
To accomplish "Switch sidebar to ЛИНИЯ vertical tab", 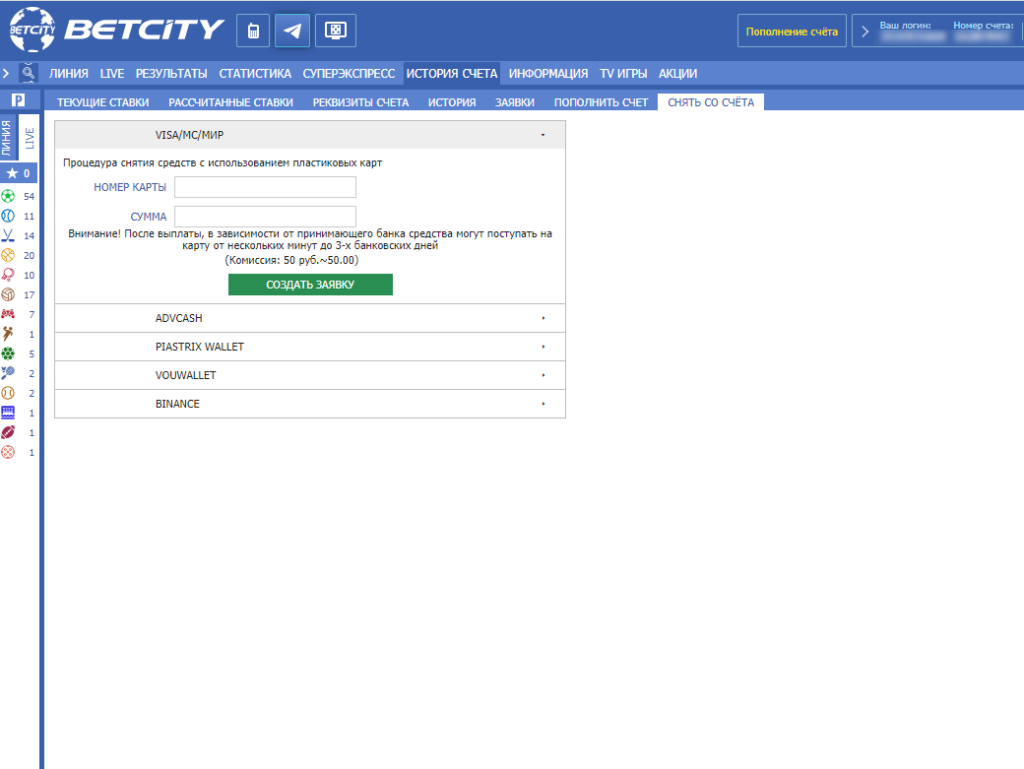I will (7, 138).
